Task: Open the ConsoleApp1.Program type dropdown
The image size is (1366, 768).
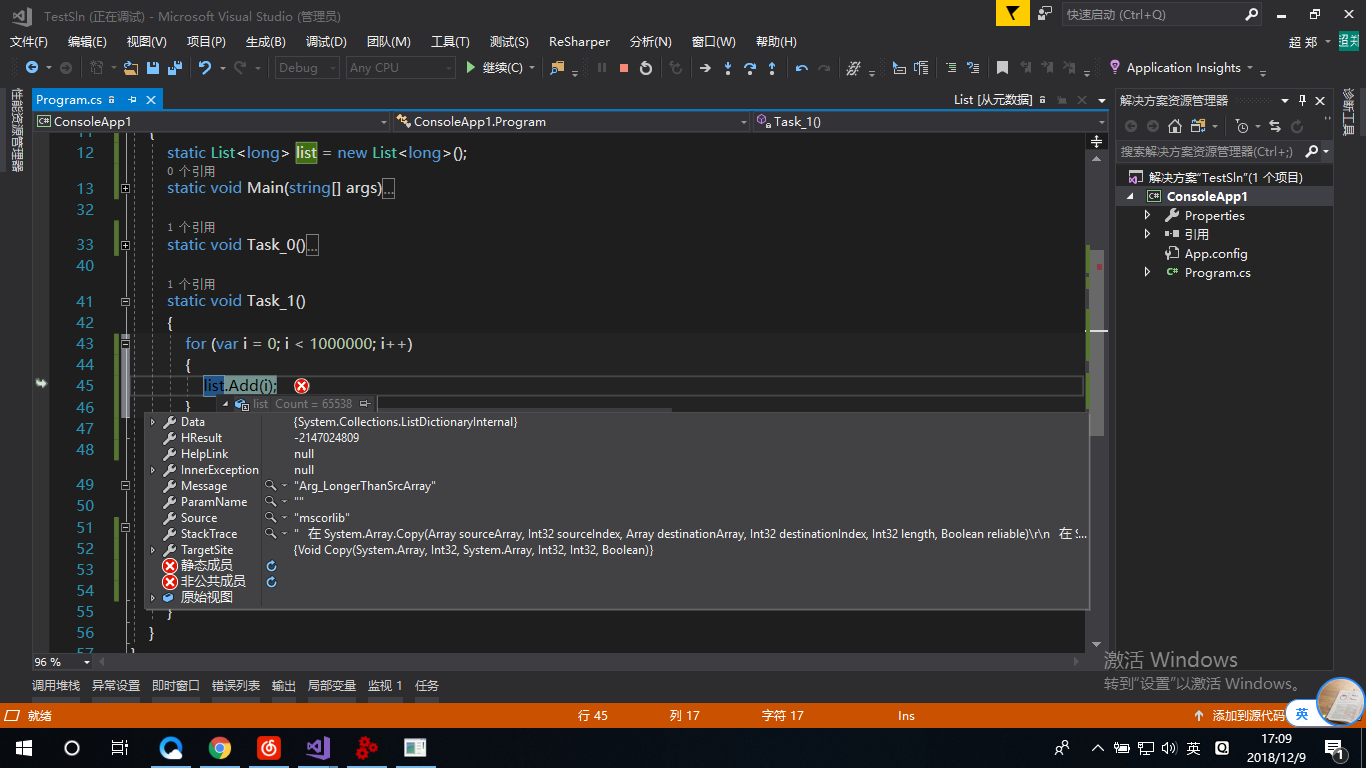Action: pos(572,121)
